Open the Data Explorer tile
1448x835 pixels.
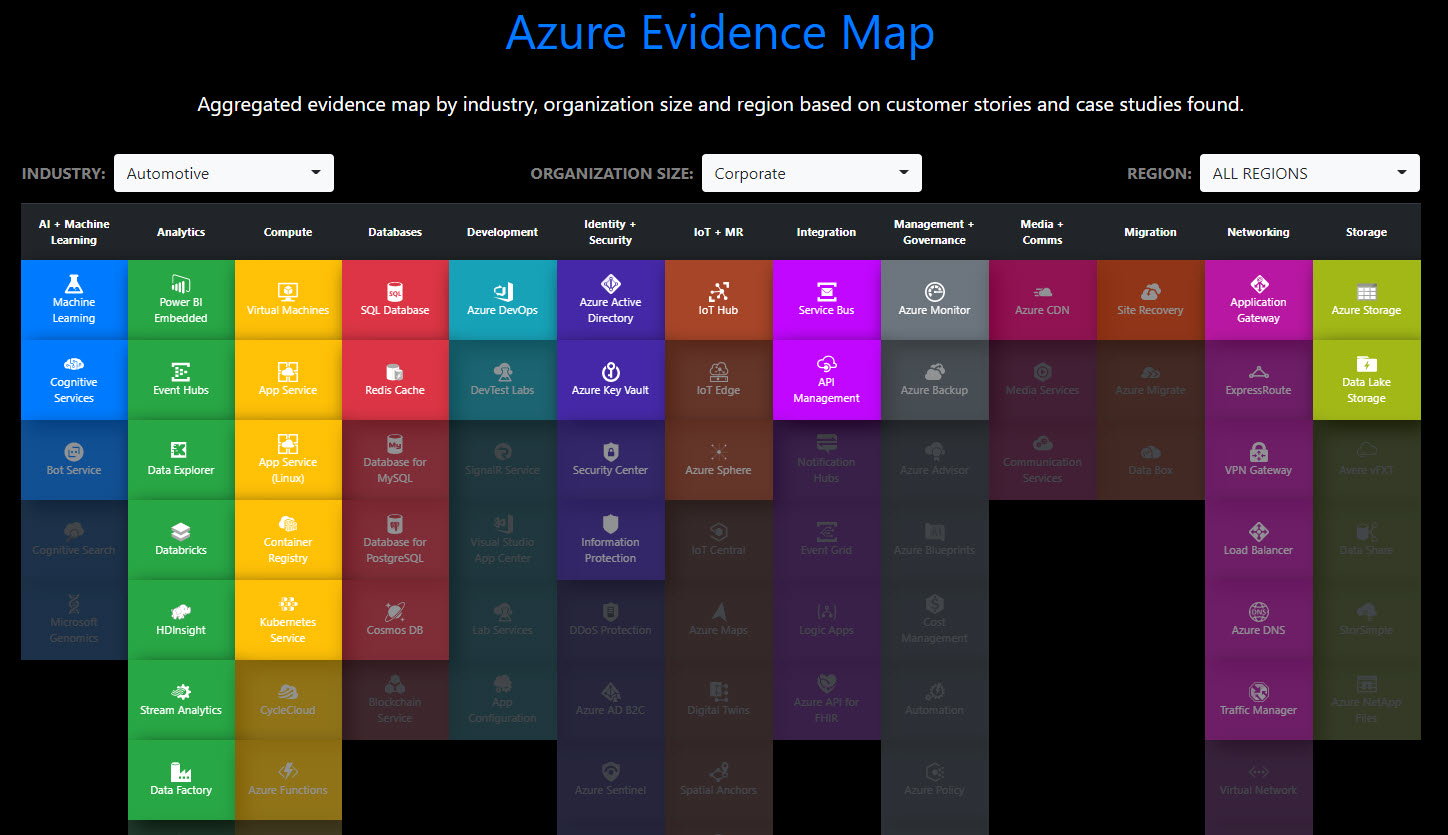coord(181,460)
